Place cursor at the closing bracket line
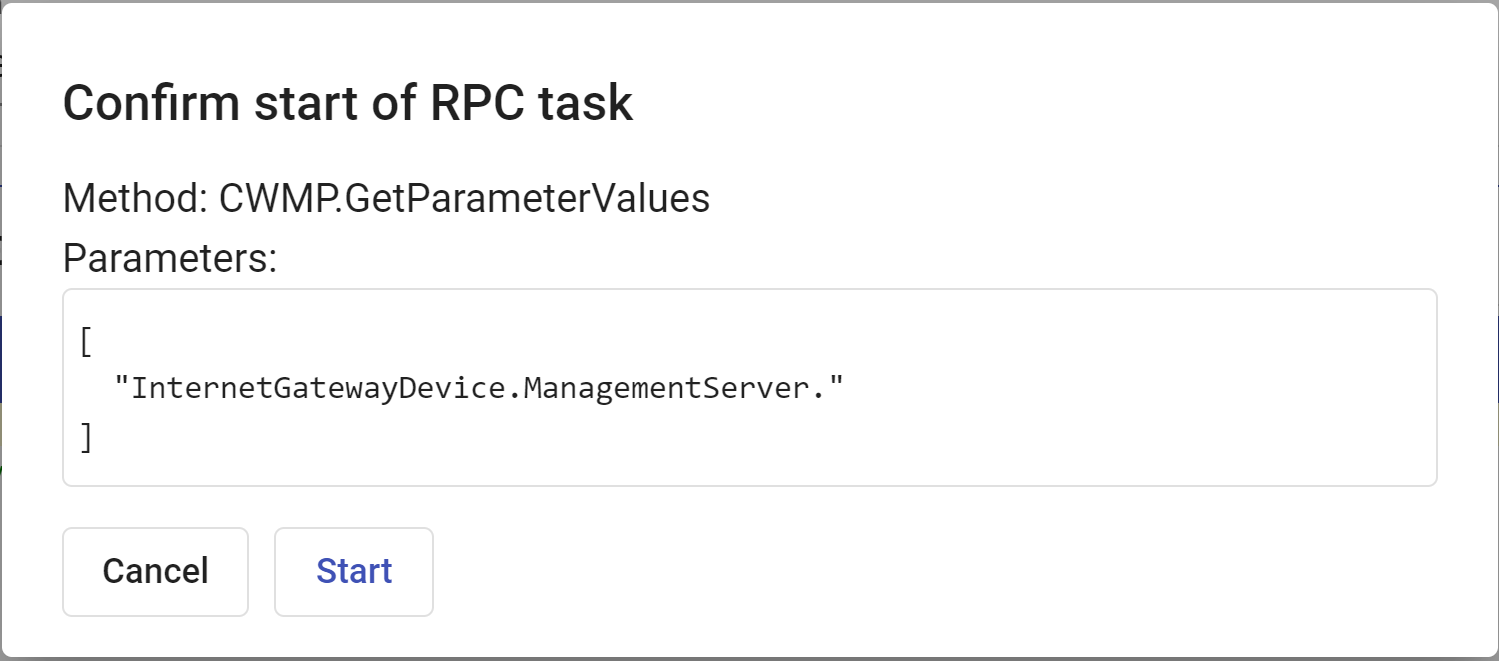 click(86, 437)
